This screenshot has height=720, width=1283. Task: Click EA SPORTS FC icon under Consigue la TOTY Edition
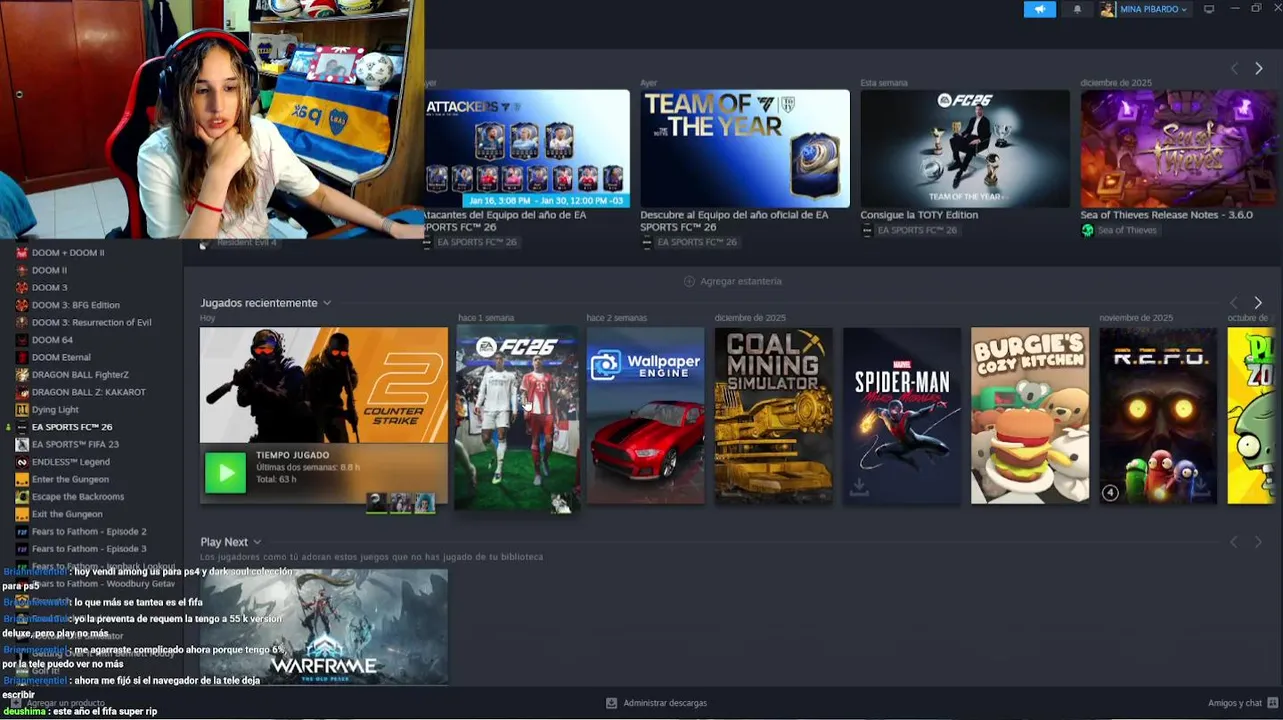pyautogui.click(x=867, y=230)
